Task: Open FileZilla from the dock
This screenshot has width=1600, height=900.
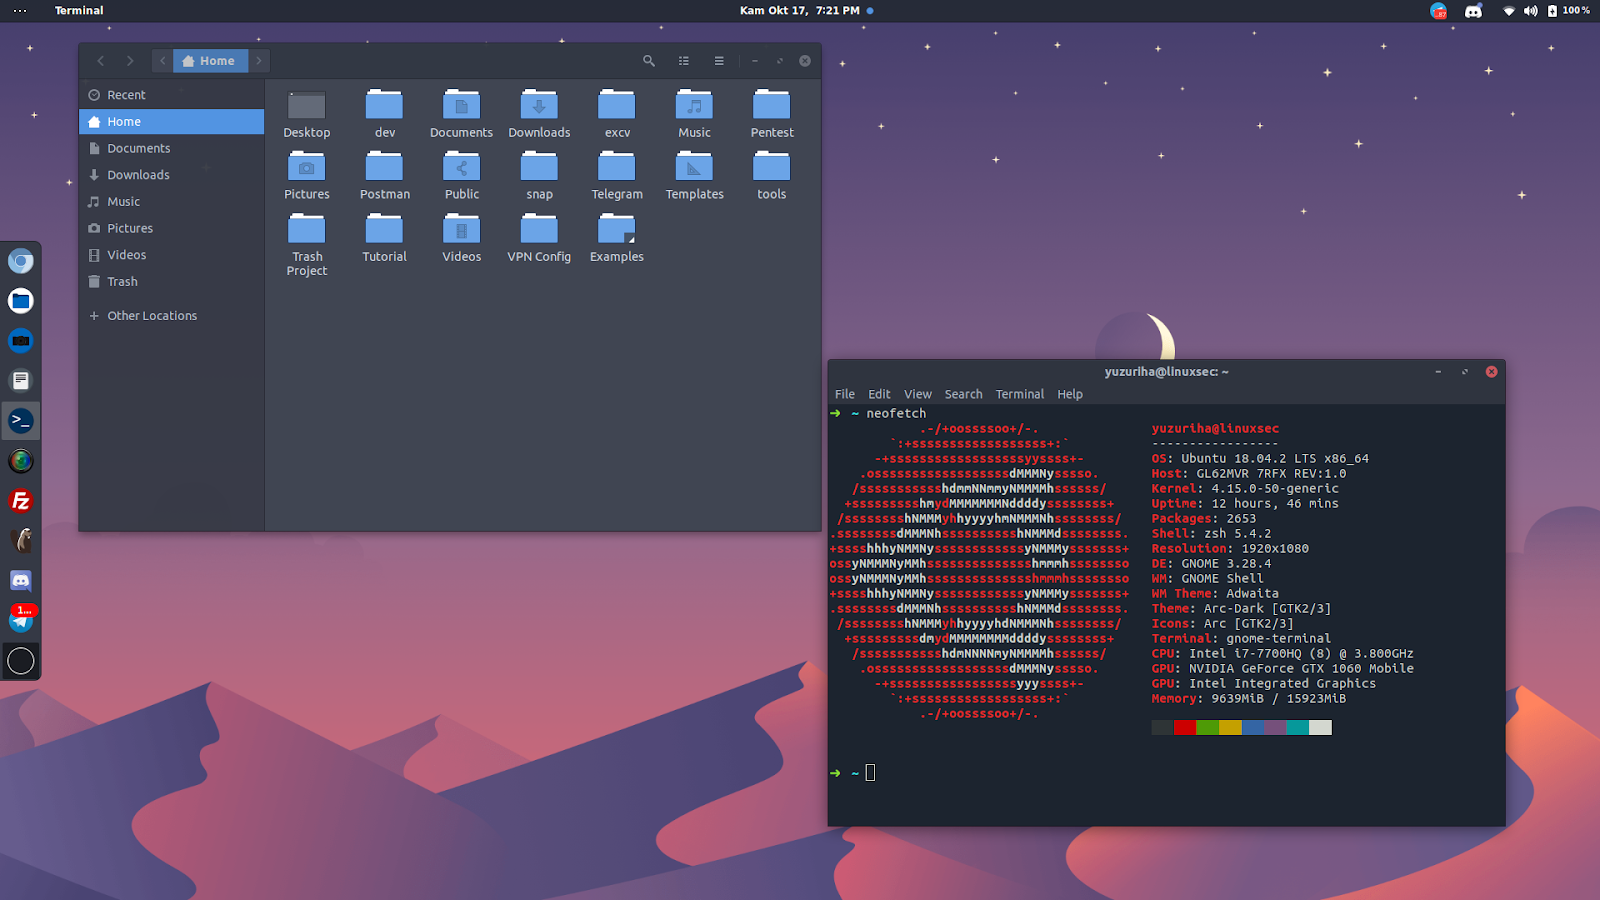Action: [21, 500]
